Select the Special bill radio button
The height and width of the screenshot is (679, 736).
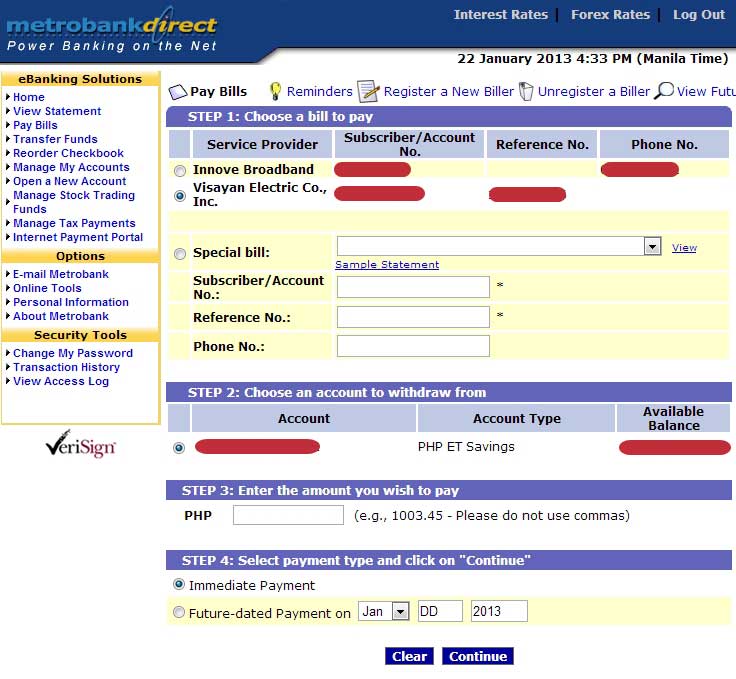(180, 254)
